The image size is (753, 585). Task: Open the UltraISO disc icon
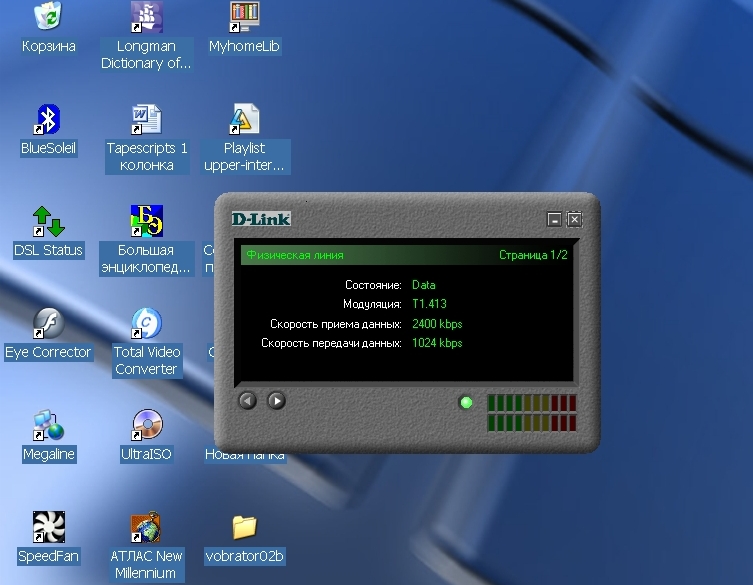pyautogui.click(x=146, y=425)
